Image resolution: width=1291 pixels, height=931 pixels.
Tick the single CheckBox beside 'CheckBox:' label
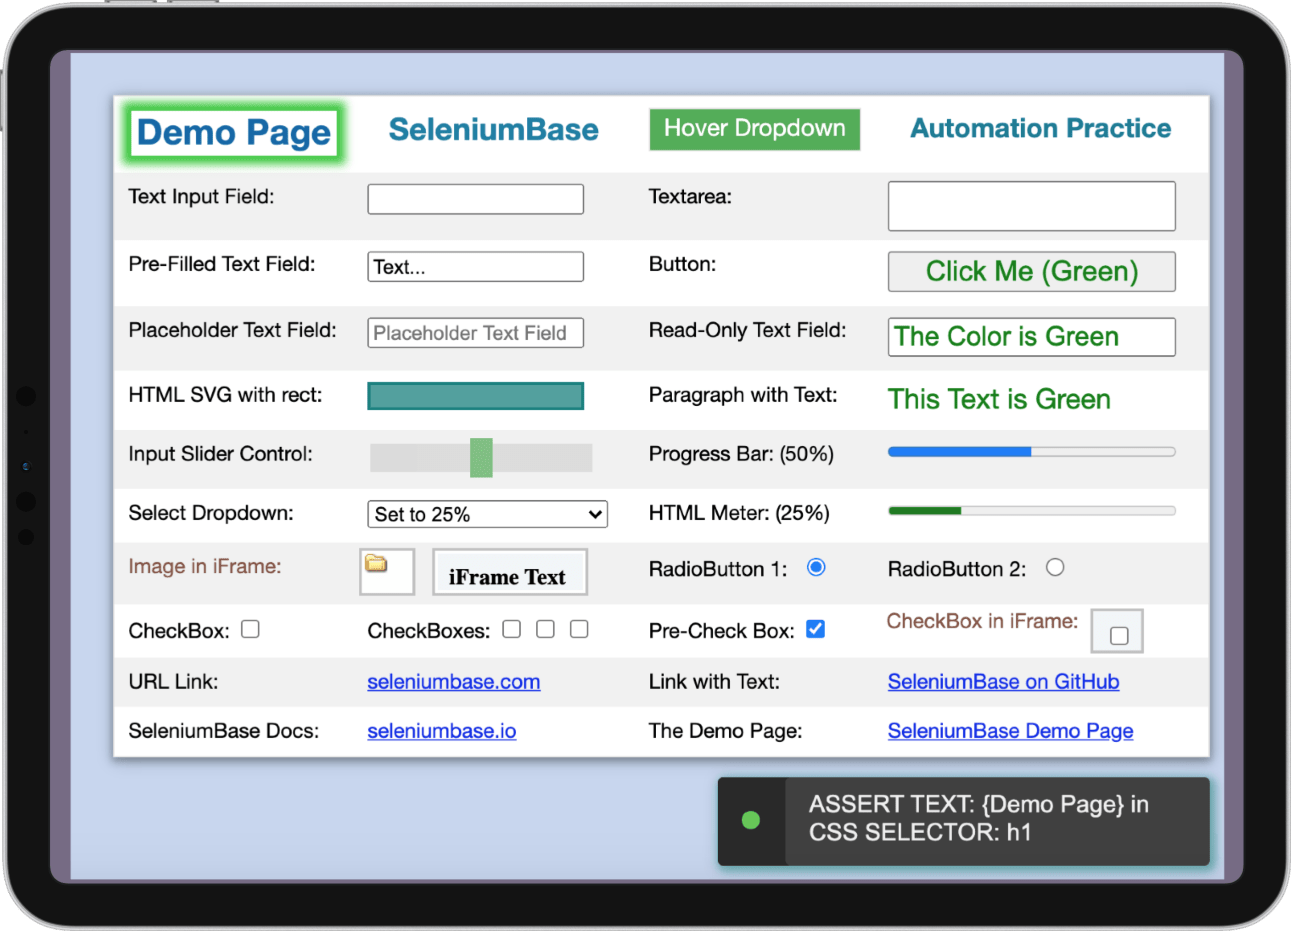pos(250,629)
